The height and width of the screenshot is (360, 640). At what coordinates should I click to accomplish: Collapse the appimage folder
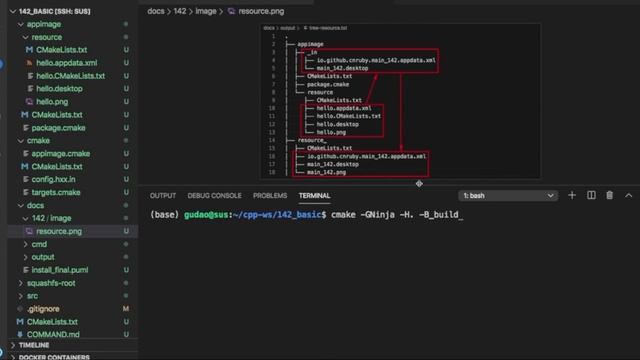pos(20,24)
